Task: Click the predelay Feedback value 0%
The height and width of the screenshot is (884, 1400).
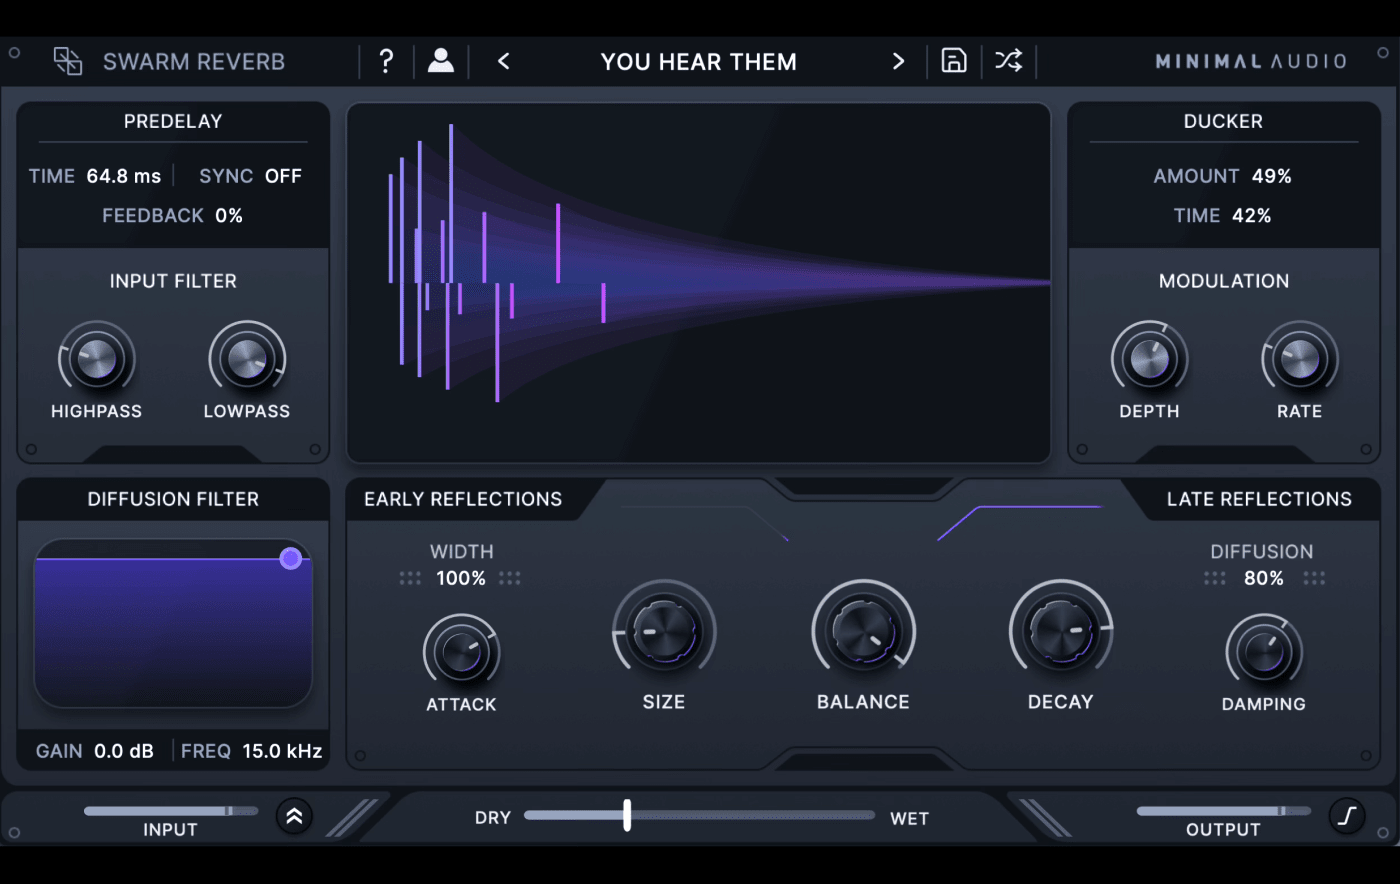Action: 229,215
